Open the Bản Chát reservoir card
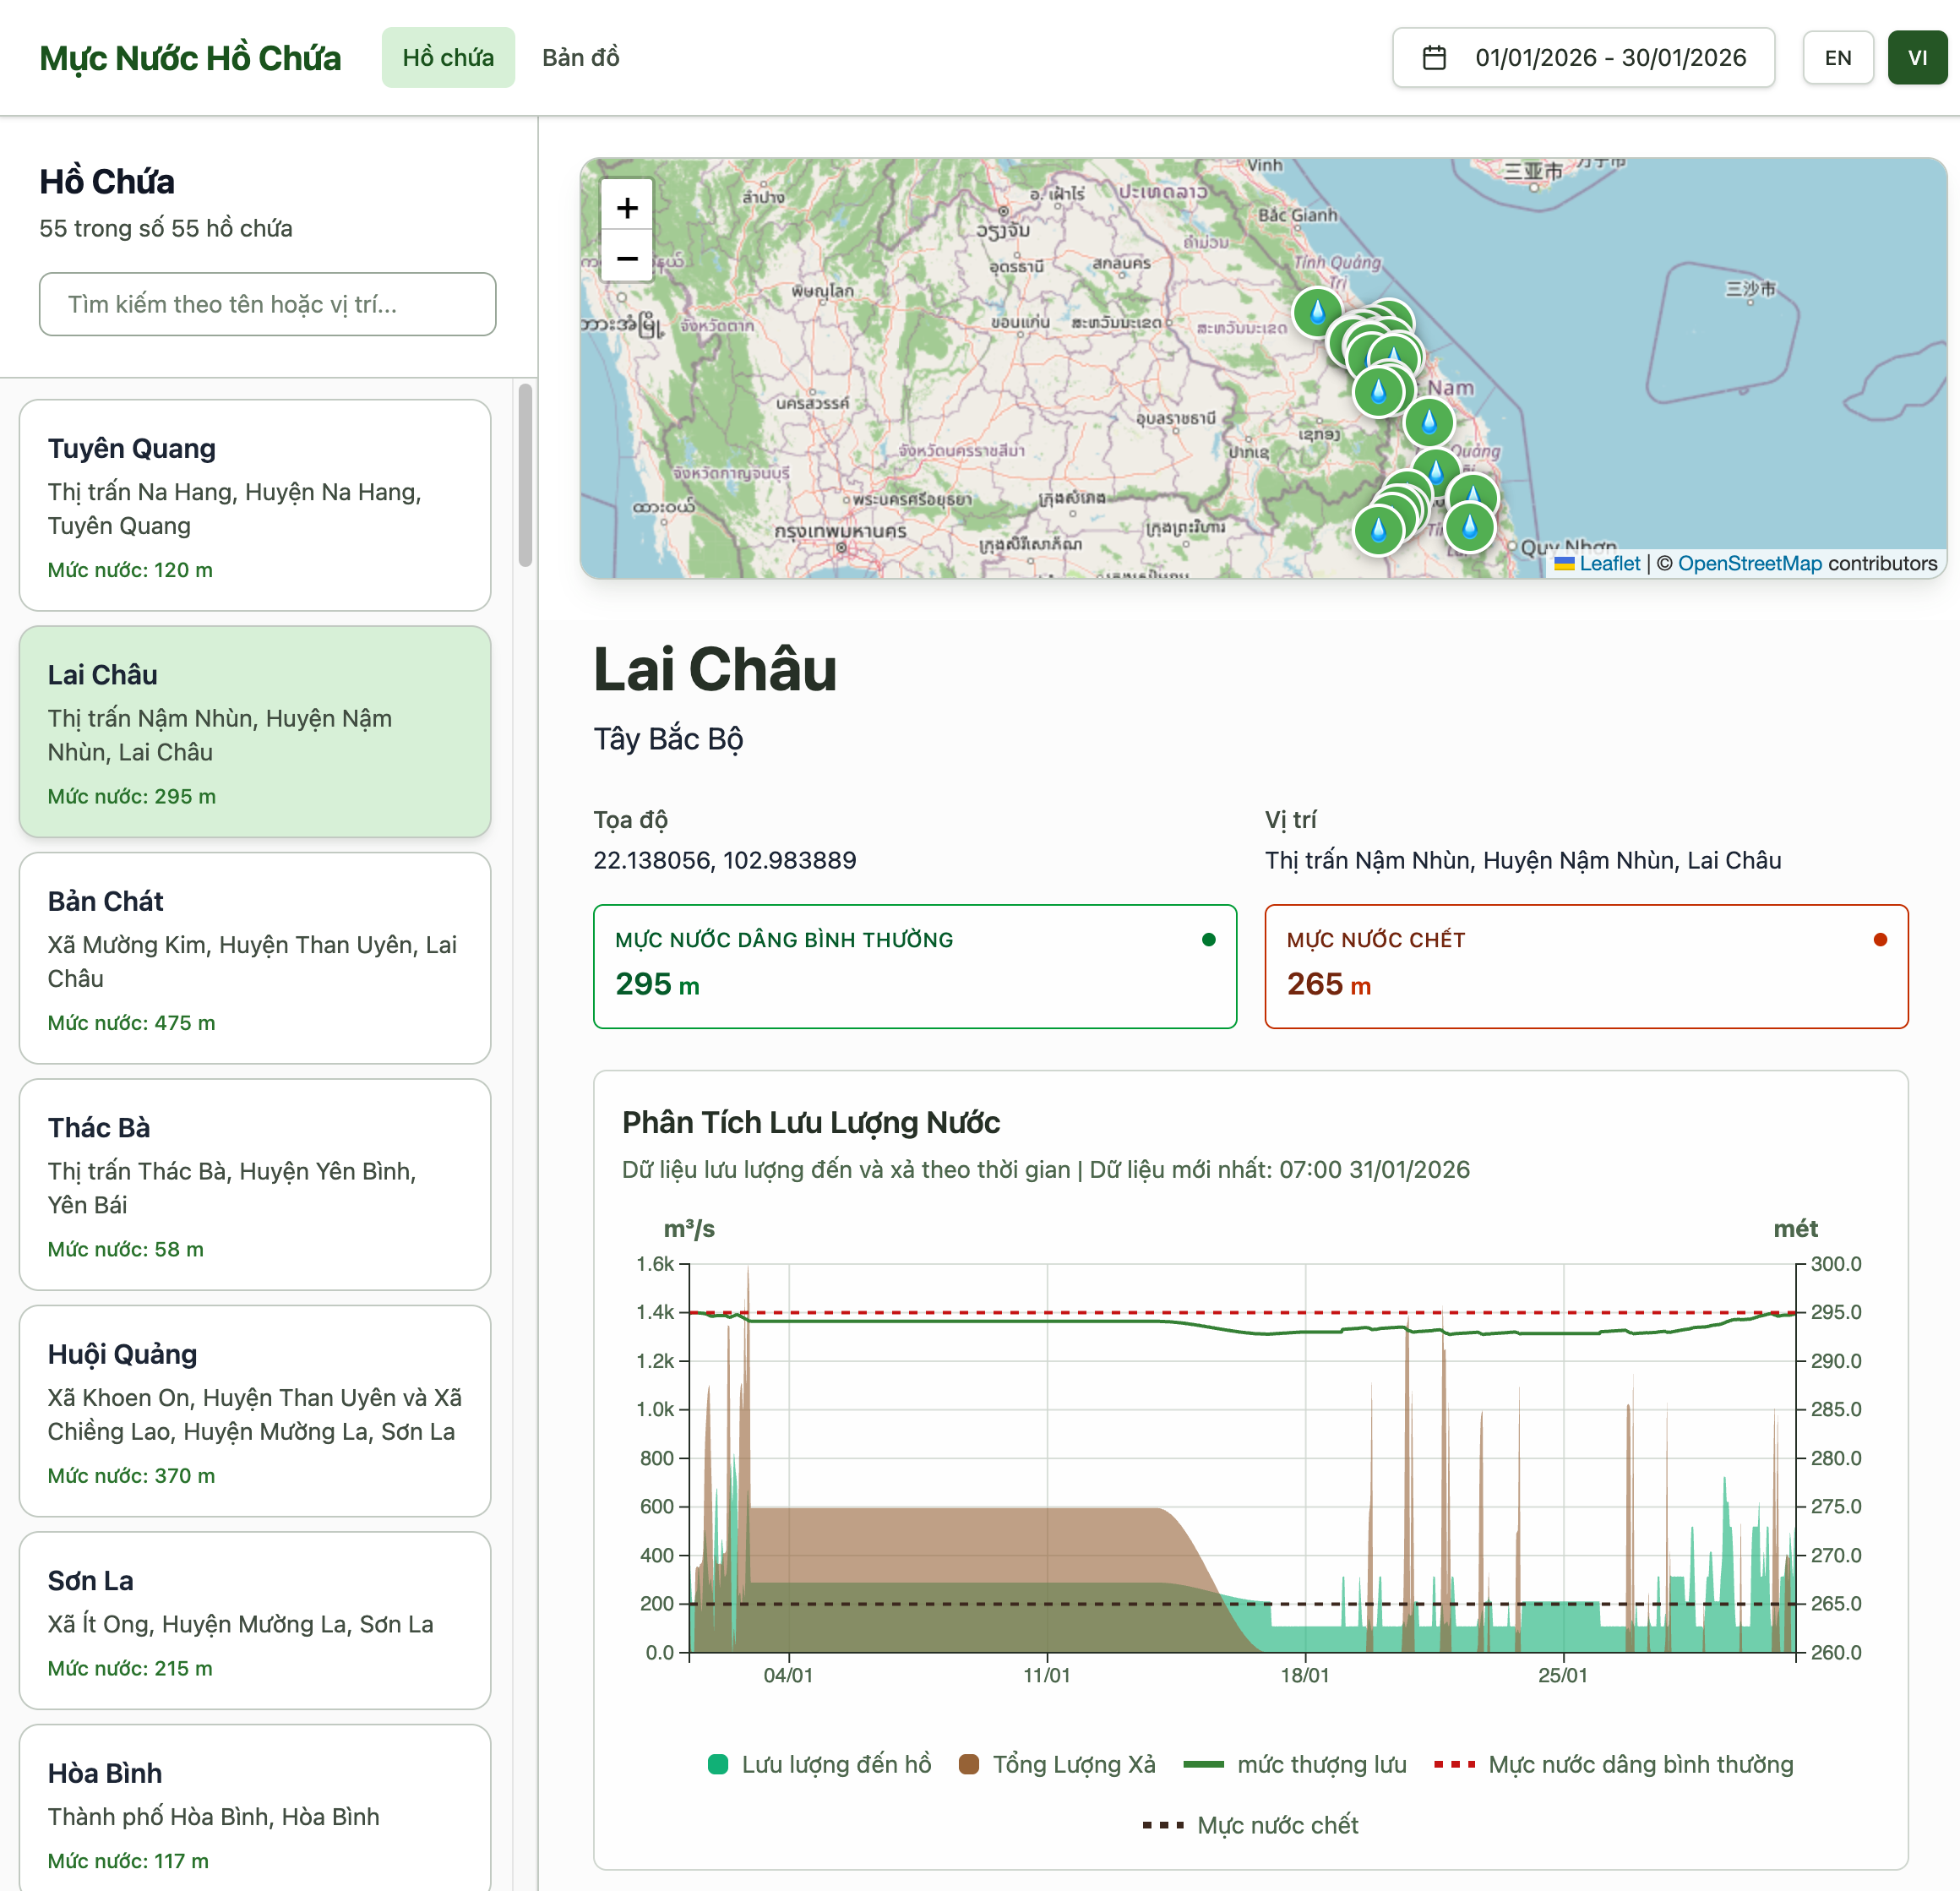 coord(255,958)
